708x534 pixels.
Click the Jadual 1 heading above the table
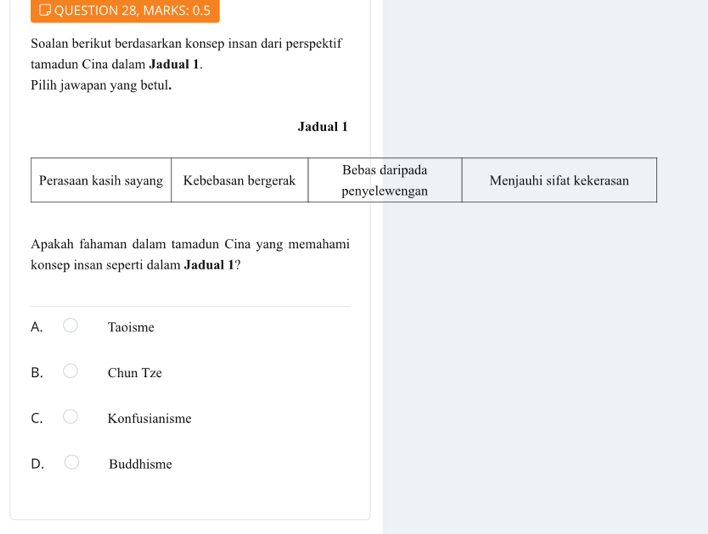pos(322,127)
